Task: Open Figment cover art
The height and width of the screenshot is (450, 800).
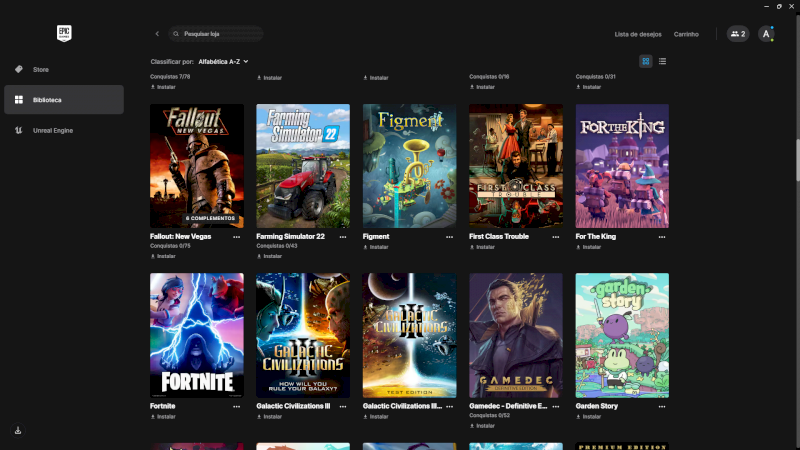Action: click(x=409, y=166)
